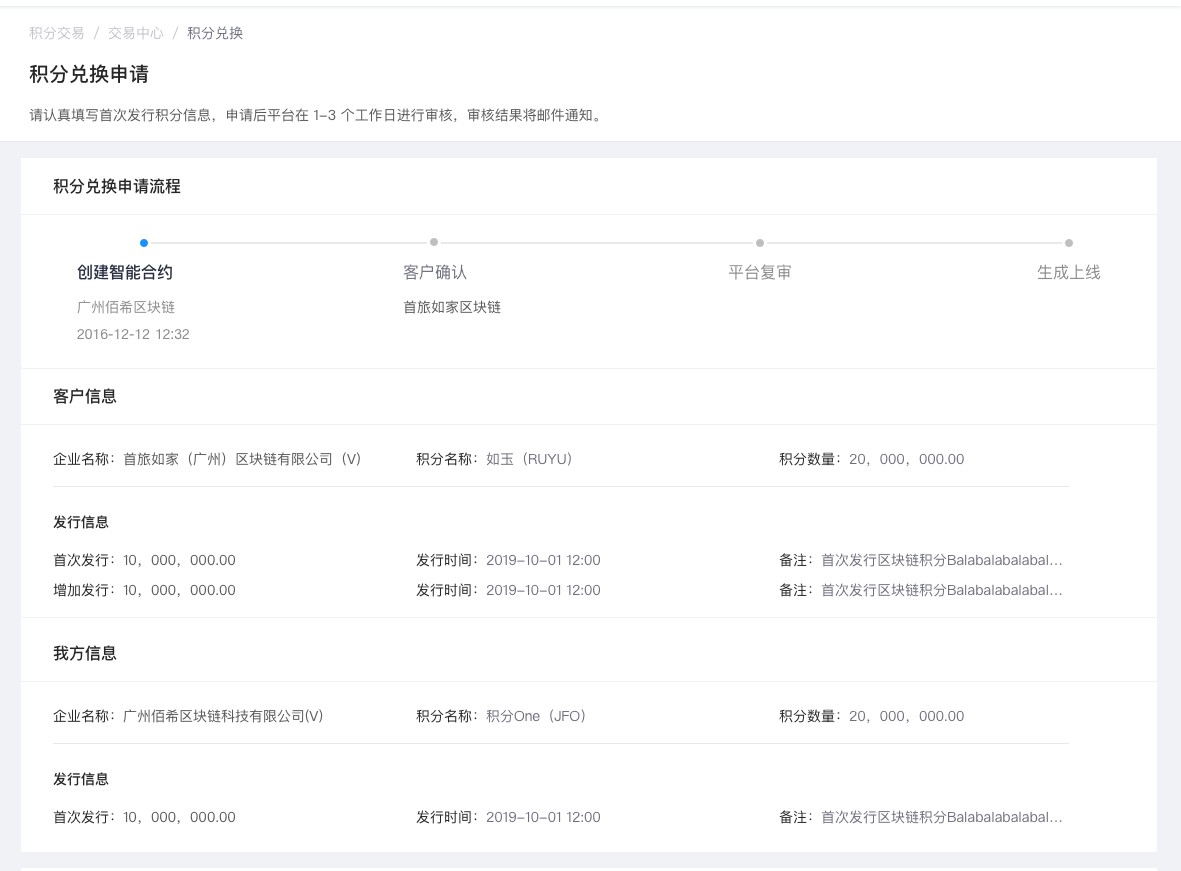
Task: Select the 积分兑换 breadcrumb item
Action: (x=215, y=33)
